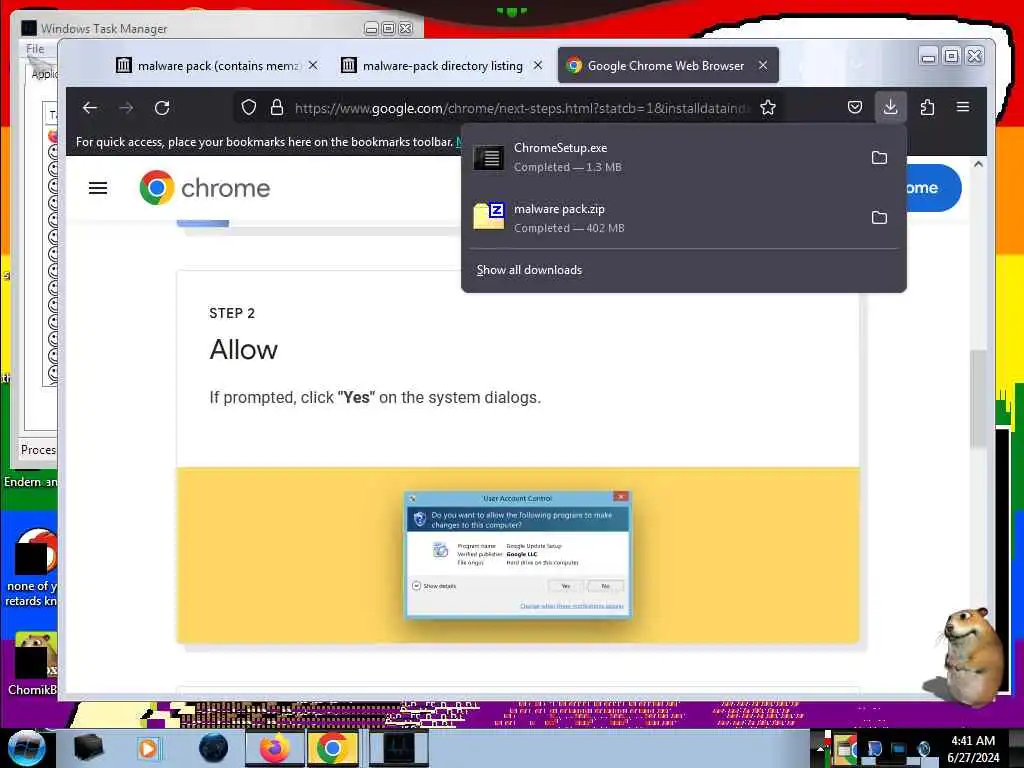Open the File menu in Task Manager
The width and height of the screenshot is (1024, 768).
tap(35, 49)
